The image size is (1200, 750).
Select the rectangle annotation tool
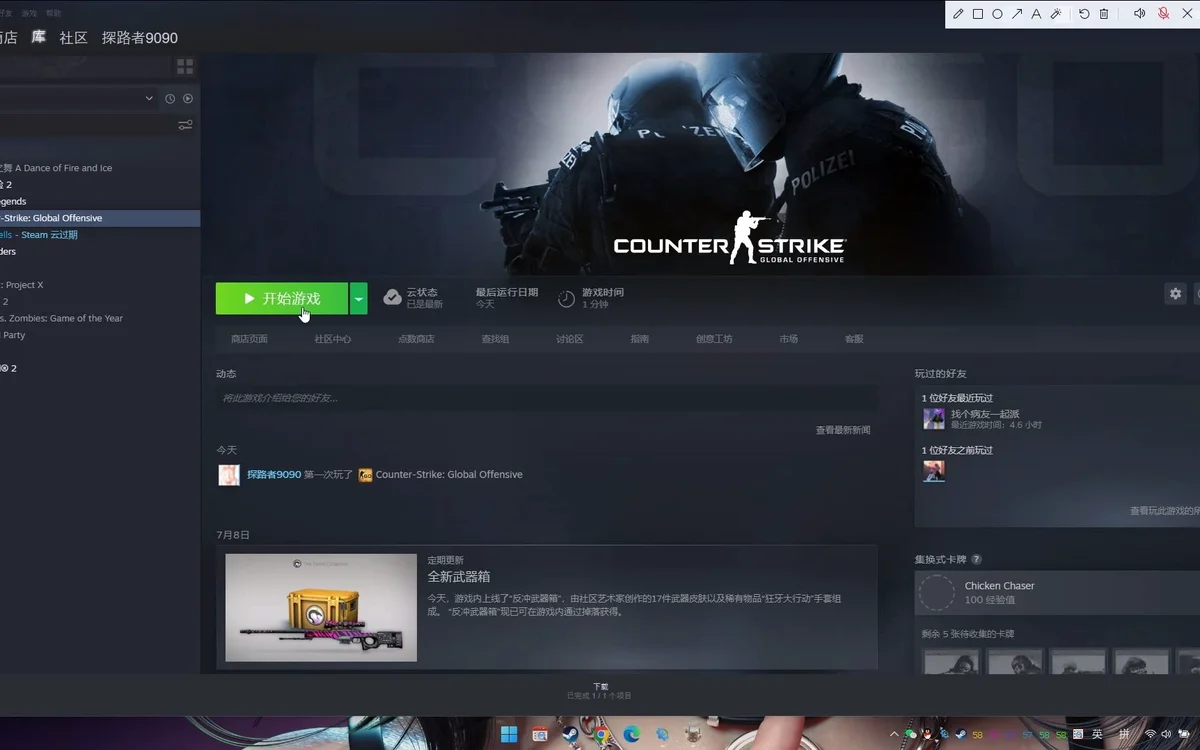click(978, 14)
